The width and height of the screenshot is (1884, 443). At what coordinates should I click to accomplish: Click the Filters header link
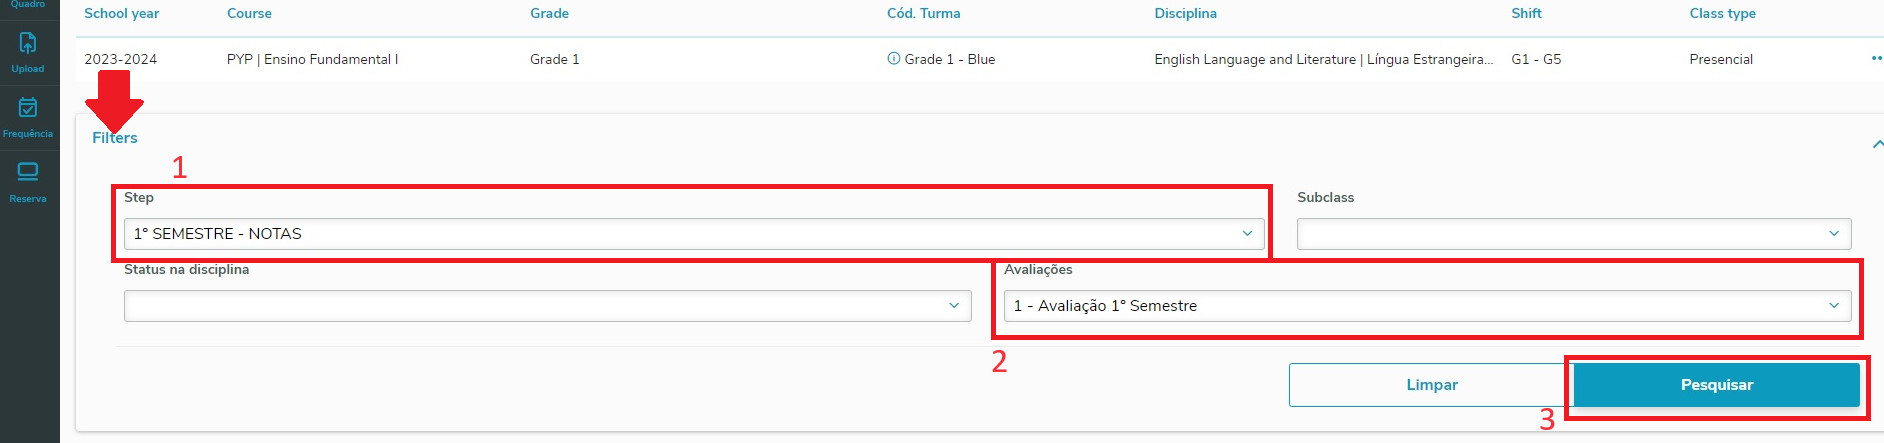(x=115, y=138)
